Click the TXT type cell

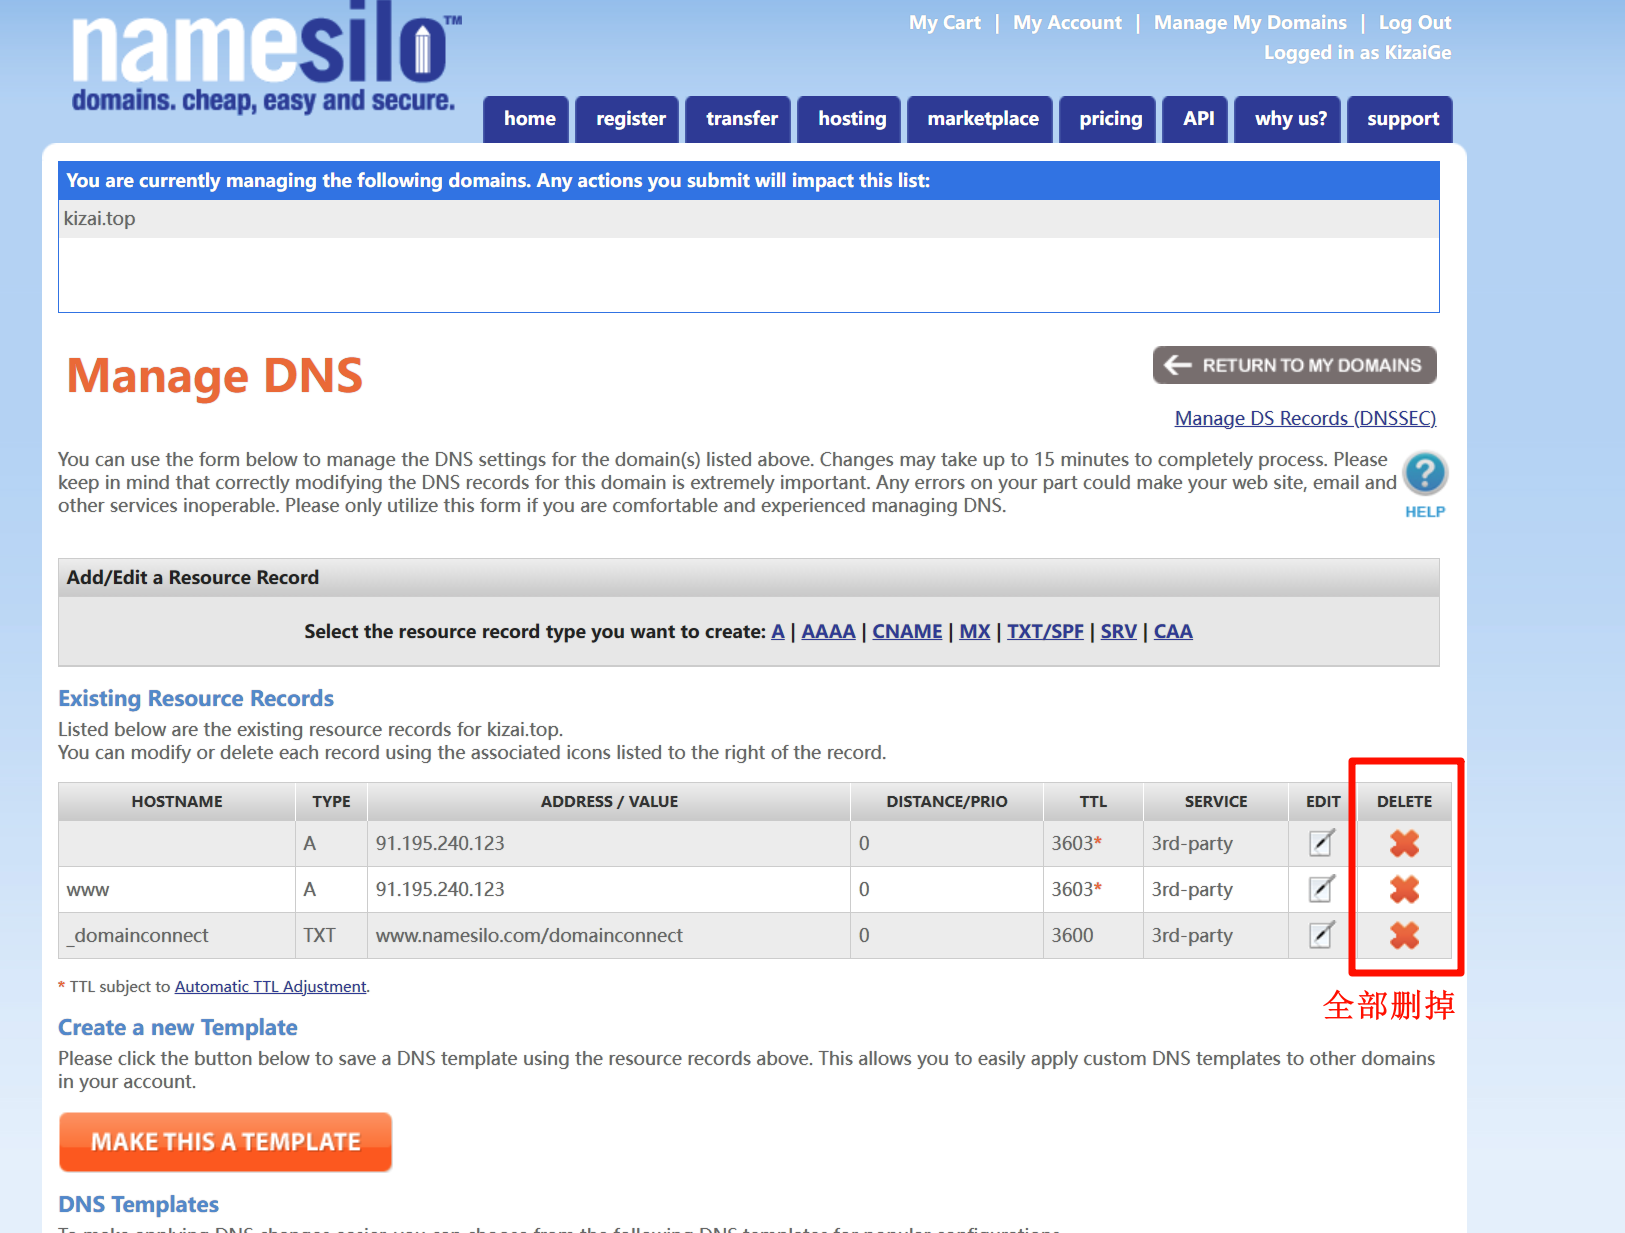point(331,936)
